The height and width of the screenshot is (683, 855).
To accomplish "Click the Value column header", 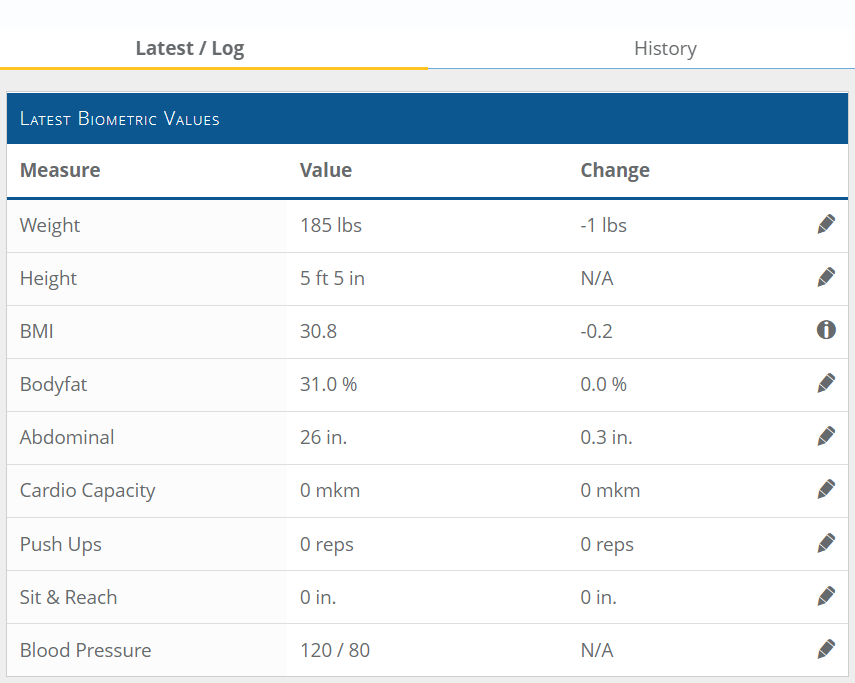I will point(326,170).
